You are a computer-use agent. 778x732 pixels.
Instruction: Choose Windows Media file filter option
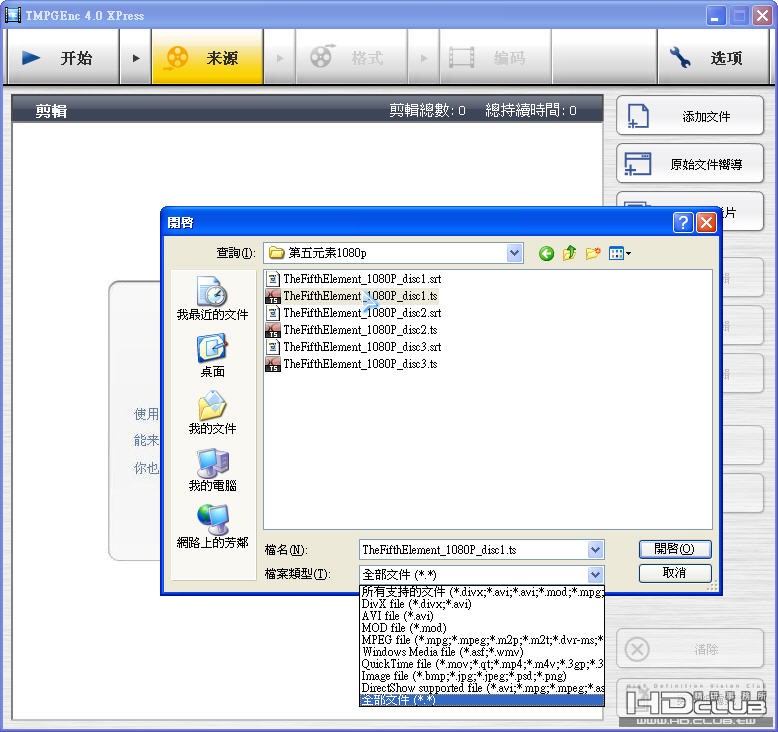coord(482,652)
